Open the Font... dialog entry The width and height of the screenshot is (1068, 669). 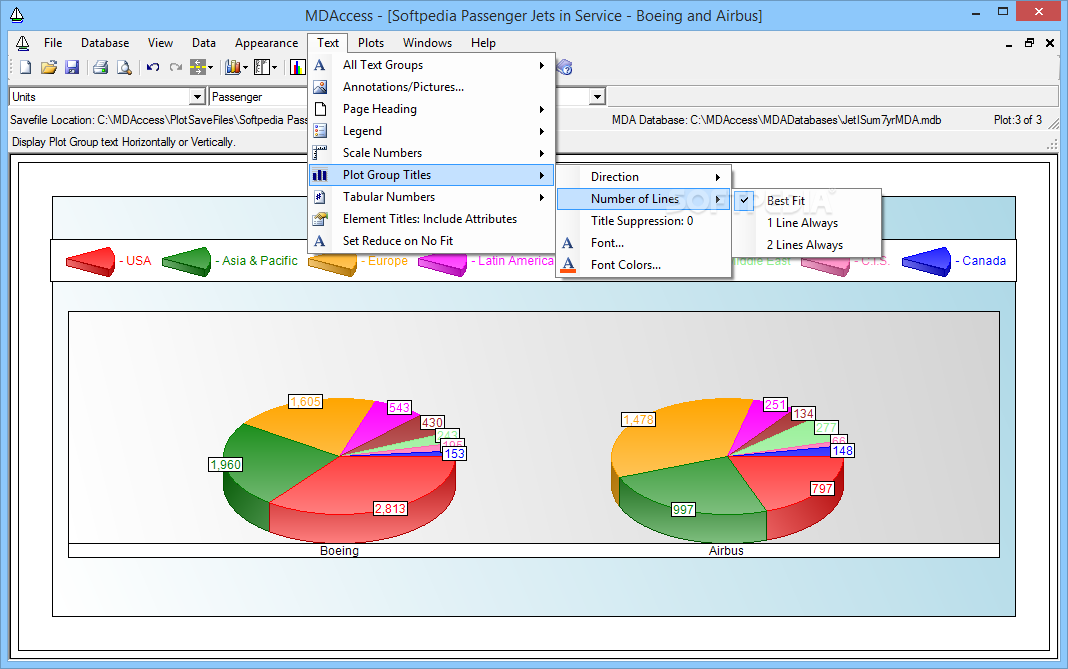pos(644,243)
